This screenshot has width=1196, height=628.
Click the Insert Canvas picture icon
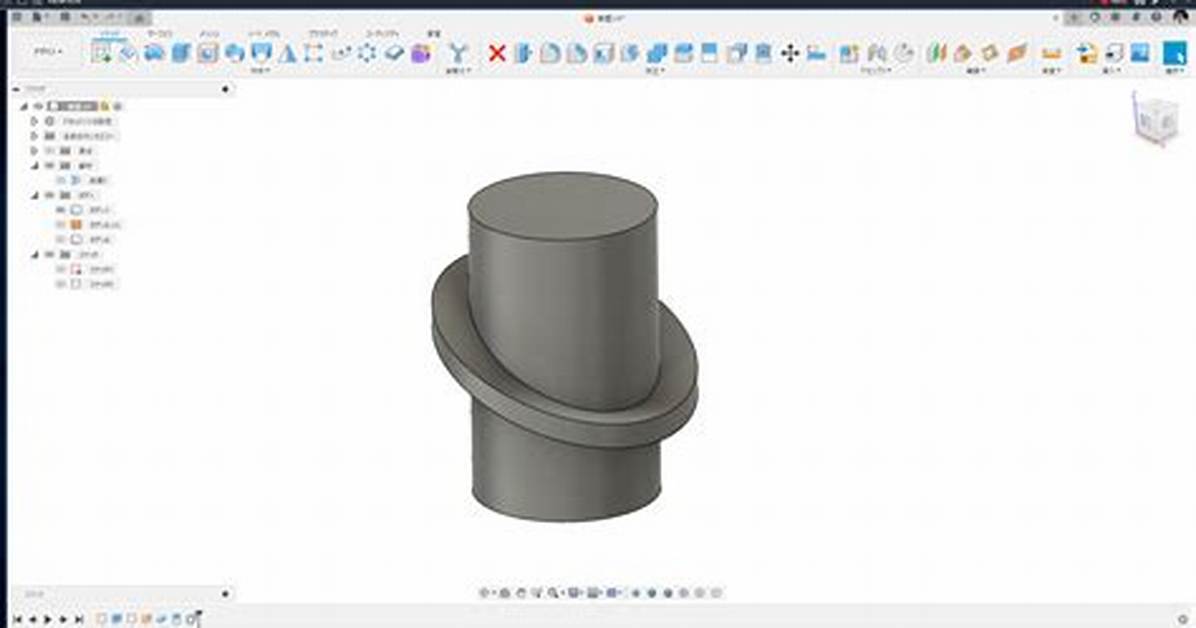tap(1140, 53)
